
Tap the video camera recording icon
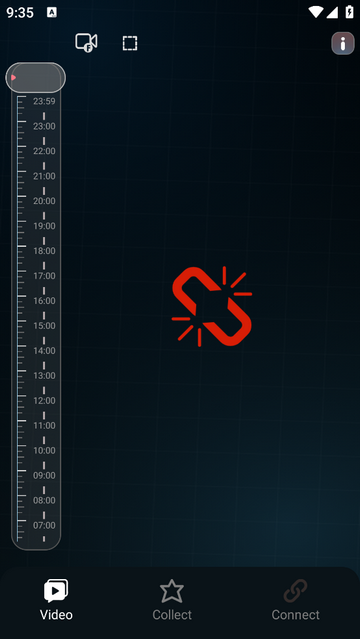tap(86, 42)
